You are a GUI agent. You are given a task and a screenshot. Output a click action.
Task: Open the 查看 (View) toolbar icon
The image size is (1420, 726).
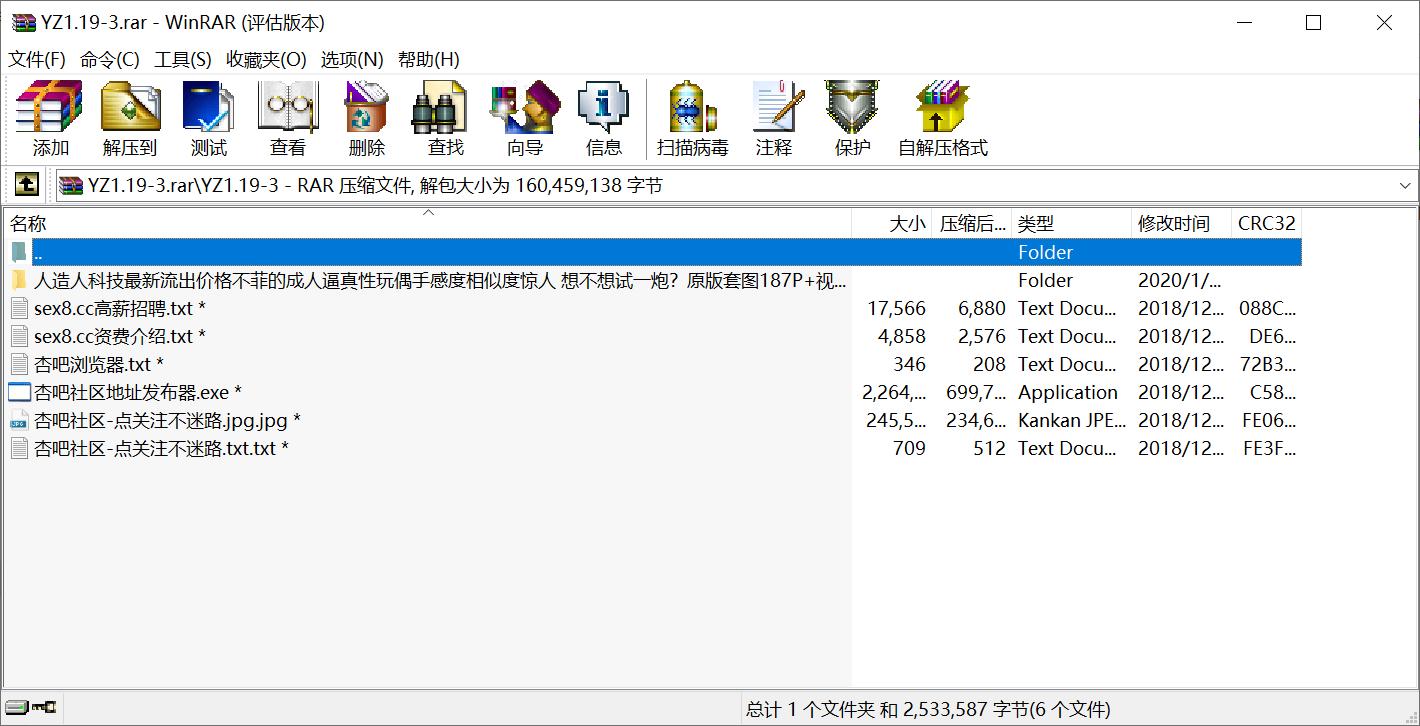[288, 108]
